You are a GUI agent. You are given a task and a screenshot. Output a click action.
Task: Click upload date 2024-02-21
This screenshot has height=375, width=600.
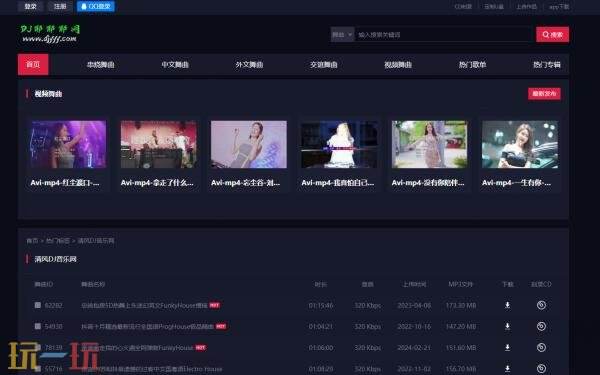coord(414,347)
